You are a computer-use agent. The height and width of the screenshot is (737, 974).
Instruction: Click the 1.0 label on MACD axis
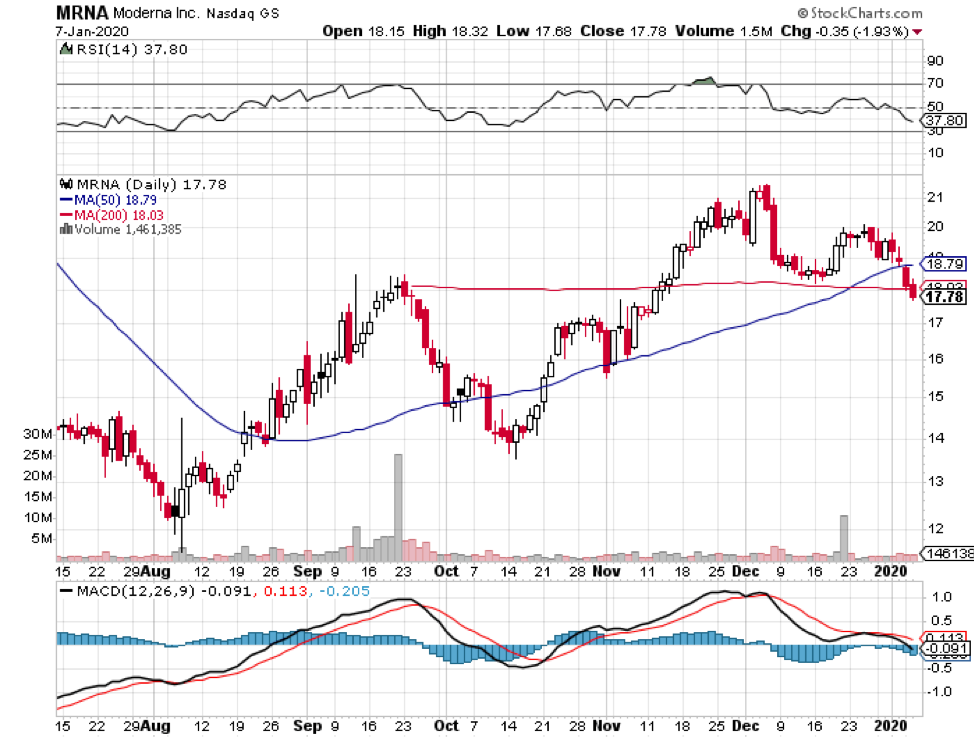(942, 597)
